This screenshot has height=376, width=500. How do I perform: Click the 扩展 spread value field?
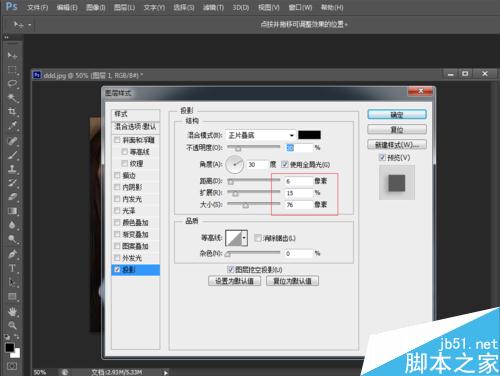coord(298,193)
